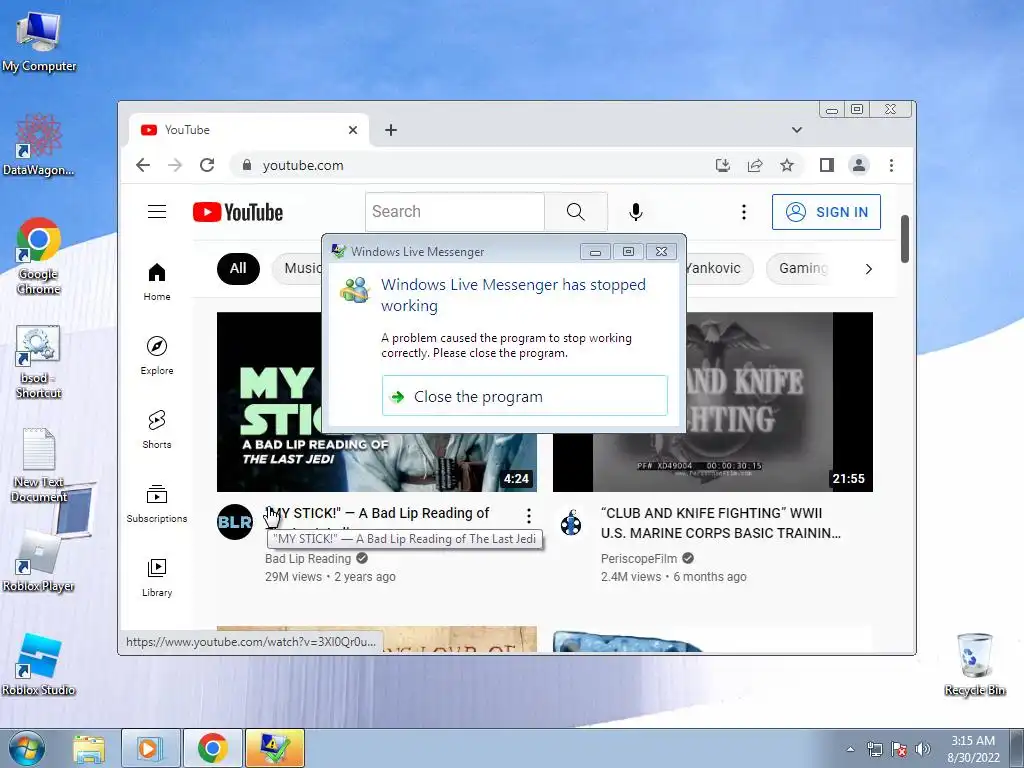1024x768 pixels.
Task: Select the Music filter chip
Action: coord(298,268)
